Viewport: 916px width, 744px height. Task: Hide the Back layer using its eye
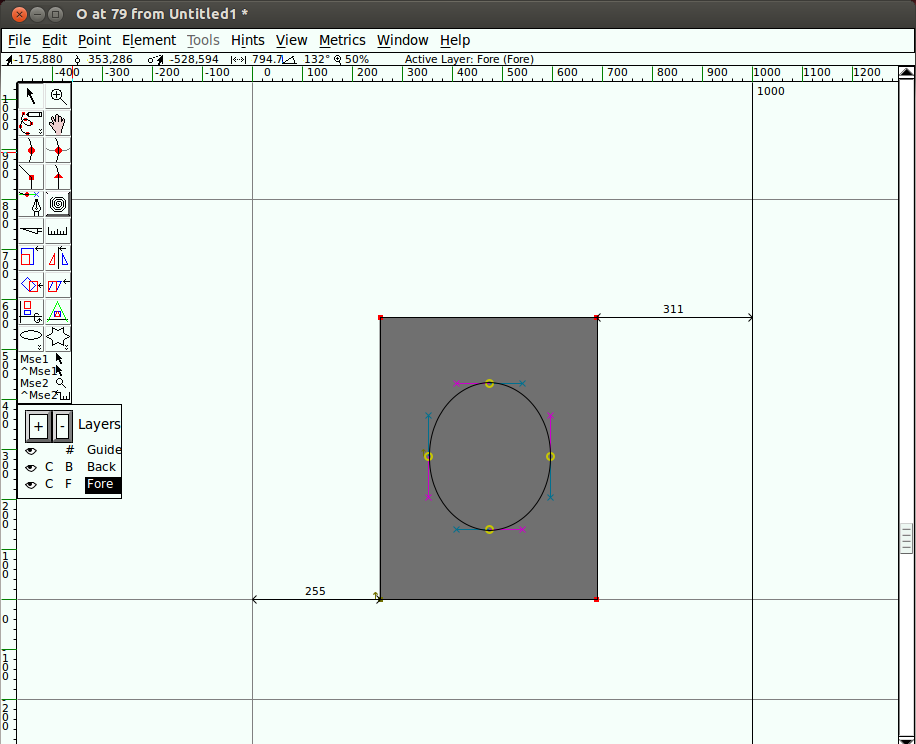point(31,468)
